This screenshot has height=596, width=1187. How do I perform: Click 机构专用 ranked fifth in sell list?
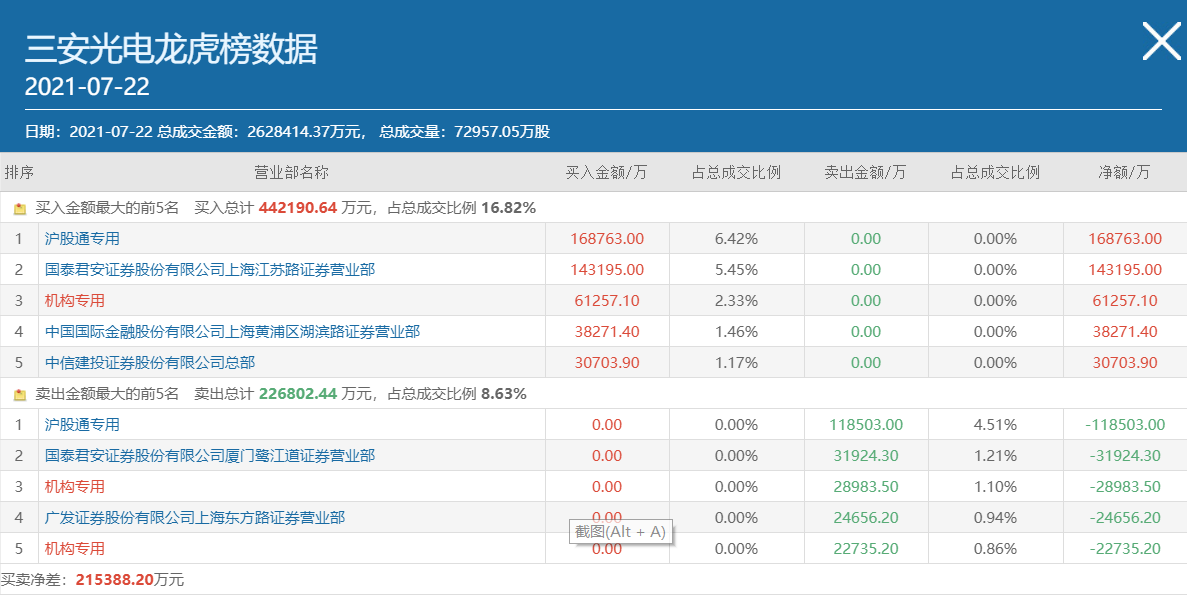[x=75, y=549]
